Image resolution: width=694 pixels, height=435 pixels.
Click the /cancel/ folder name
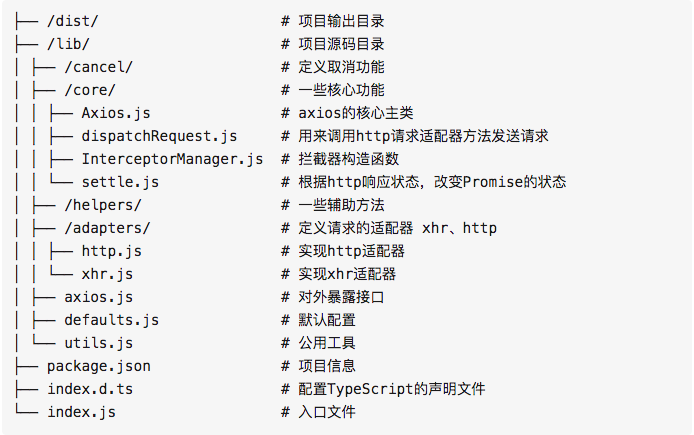point(98,67)
